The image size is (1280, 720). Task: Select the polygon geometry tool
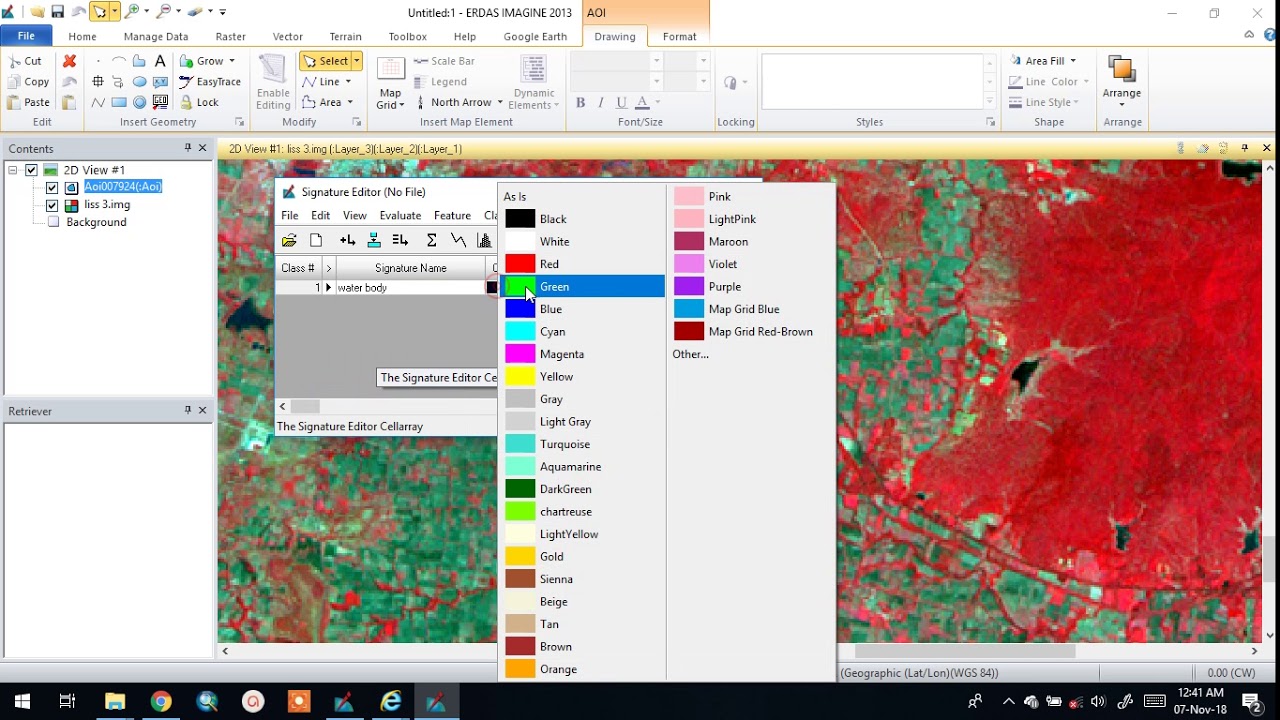[139, 61]
